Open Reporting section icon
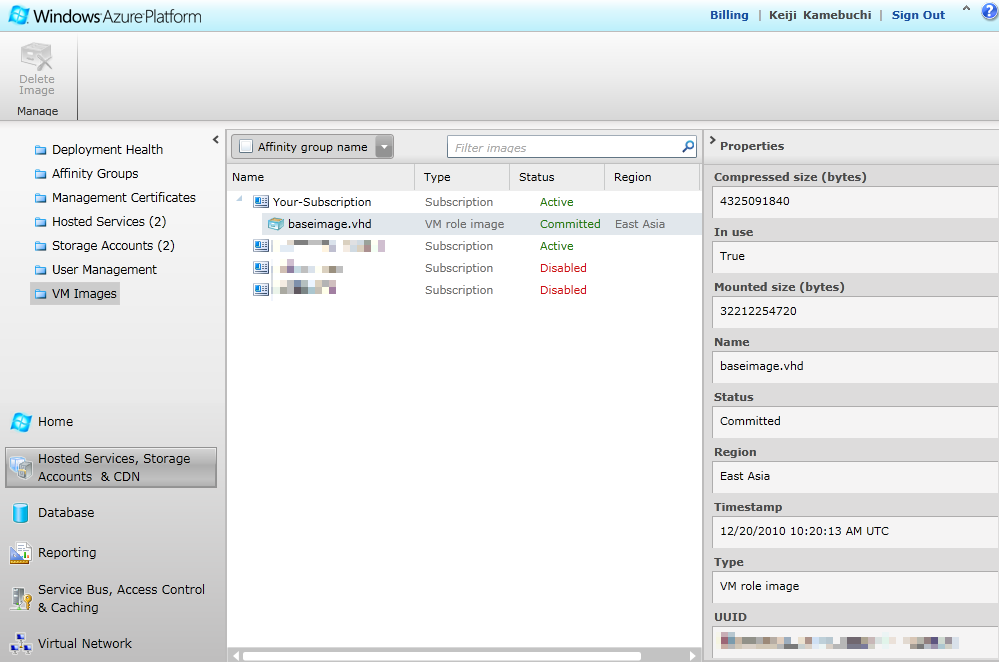 (x=20, y=553)
